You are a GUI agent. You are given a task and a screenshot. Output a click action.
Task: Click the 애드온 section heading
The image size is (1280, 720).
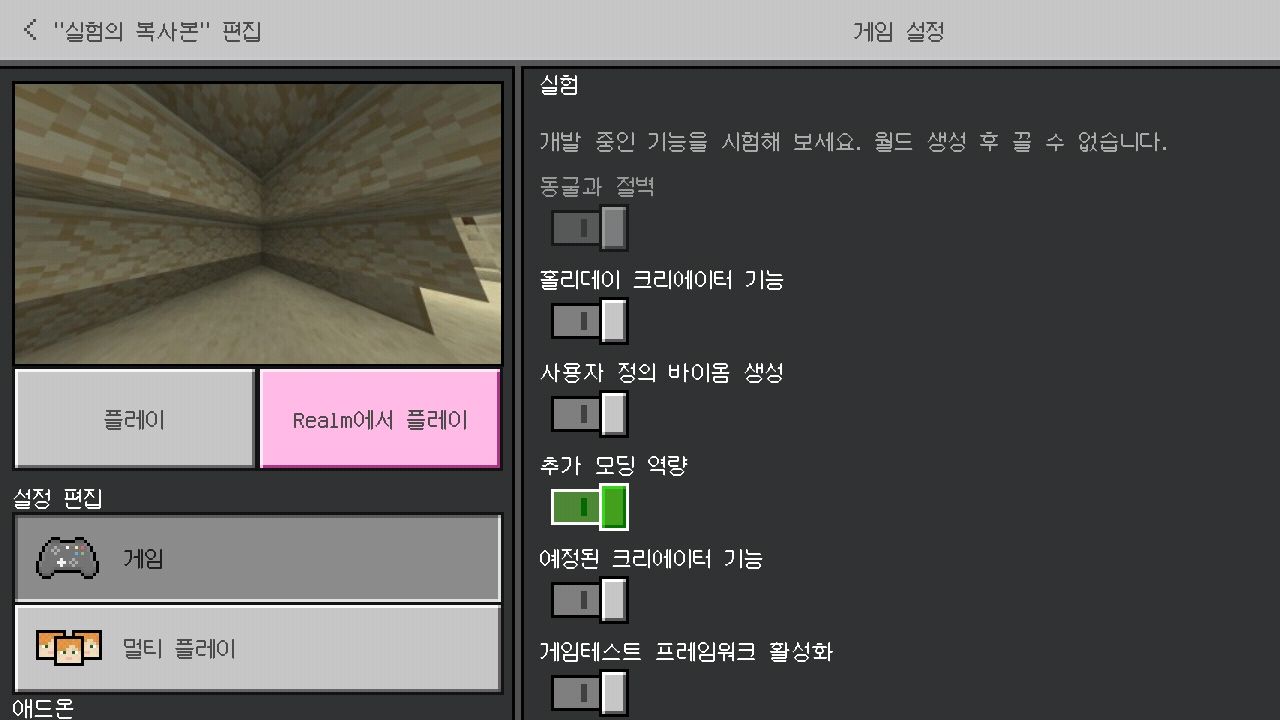pyautogui.click(x=43, y=708)
